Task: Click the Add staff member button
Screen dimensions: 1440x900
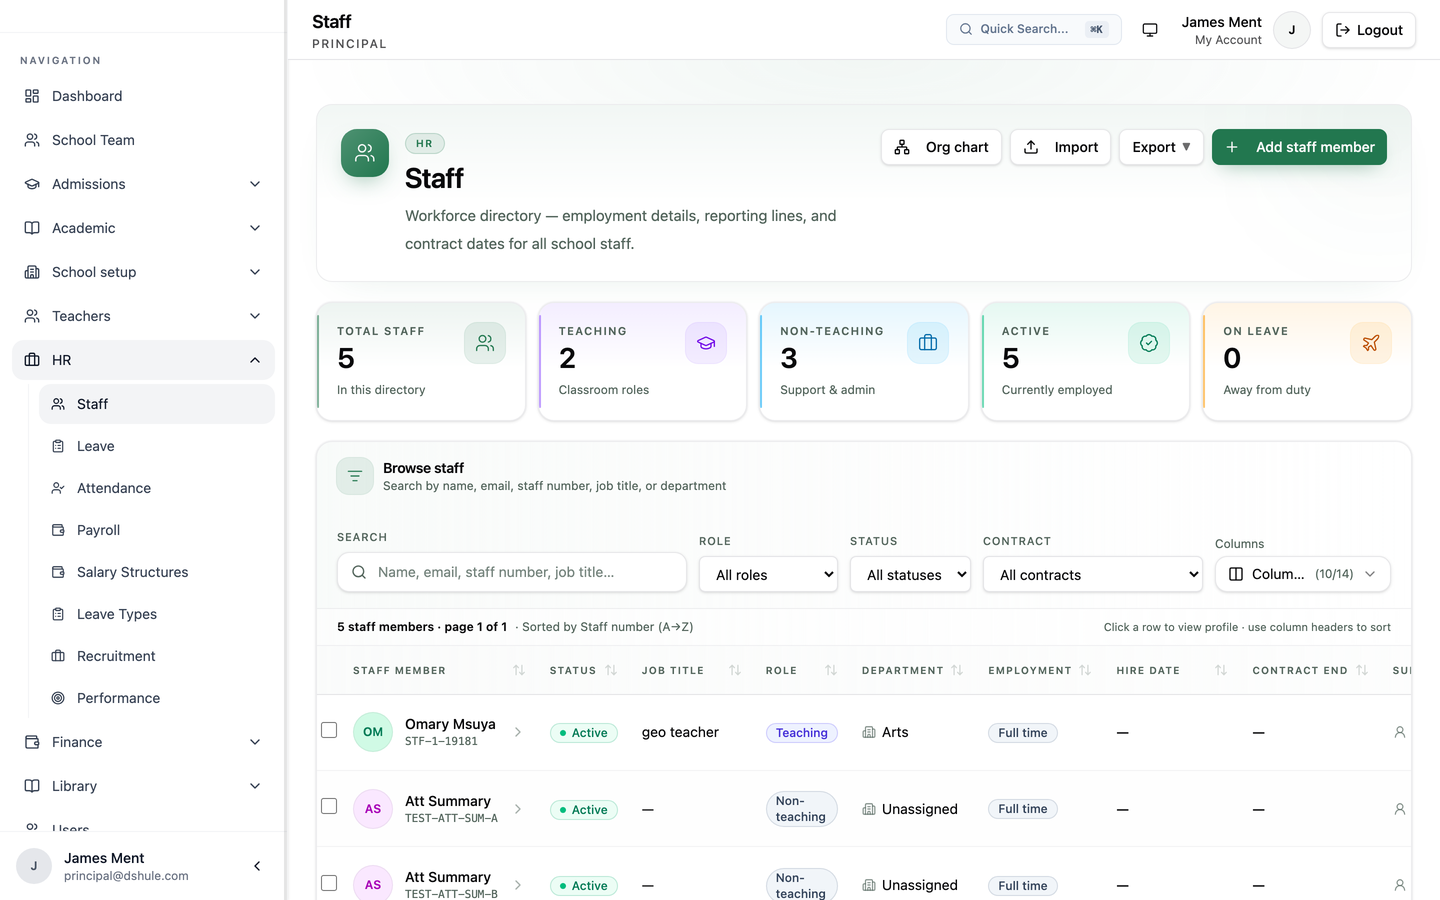Action: pos(1299,147)
